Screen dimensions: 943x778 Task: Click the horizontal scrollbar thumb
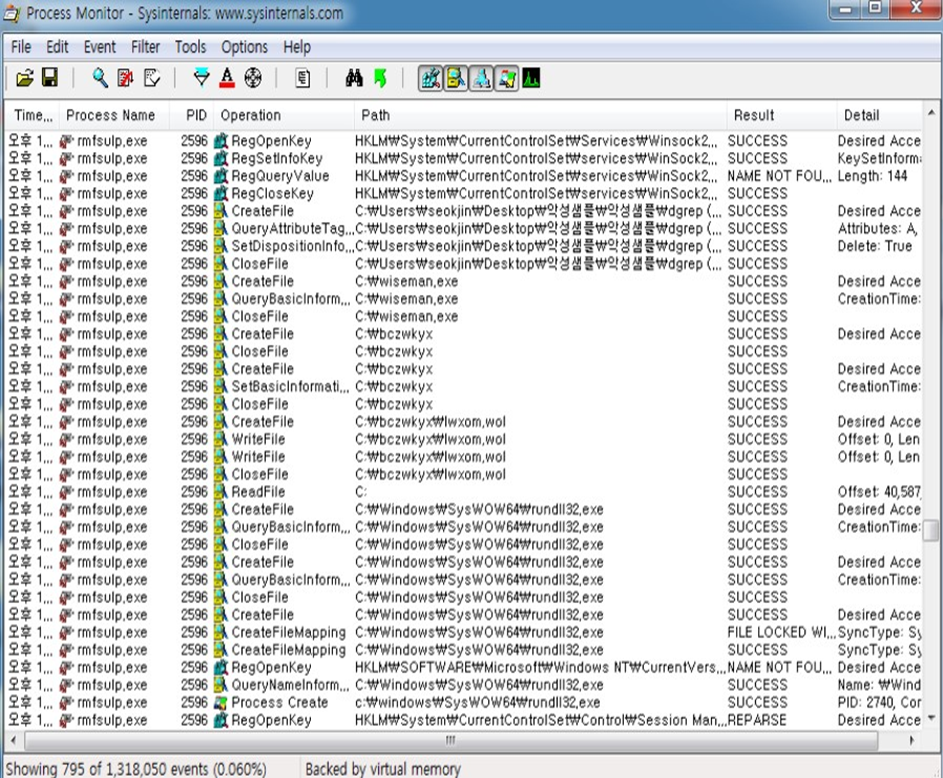450,740
